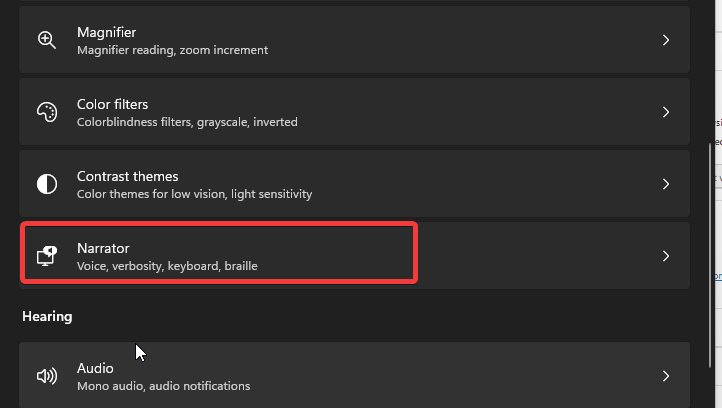
Task: Click the Magnifier zoom glass icon
Action: point(47,40)
